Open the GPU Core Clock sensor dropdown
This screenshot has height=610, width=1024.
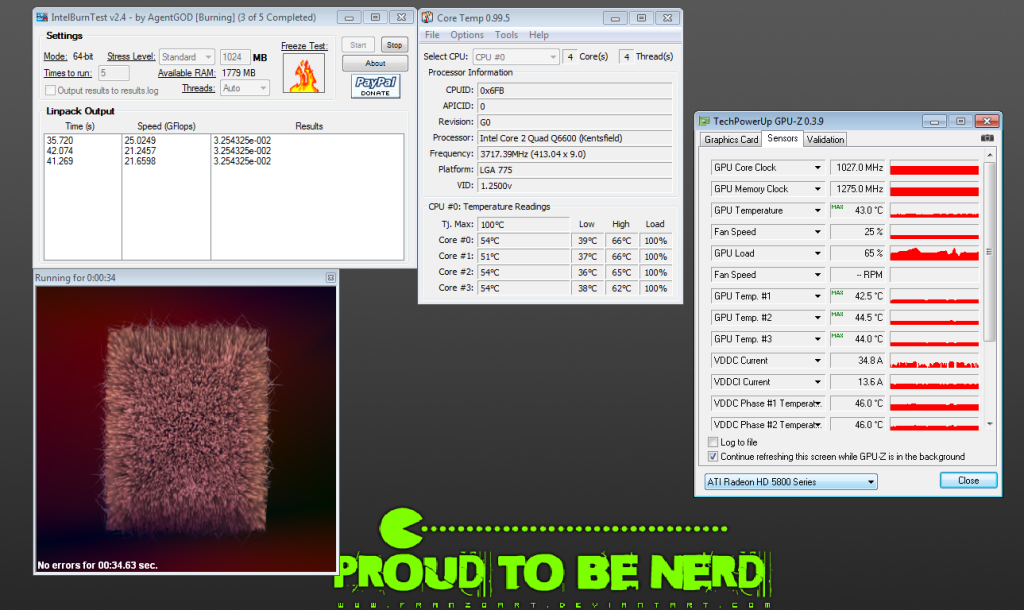click(818, 168)
